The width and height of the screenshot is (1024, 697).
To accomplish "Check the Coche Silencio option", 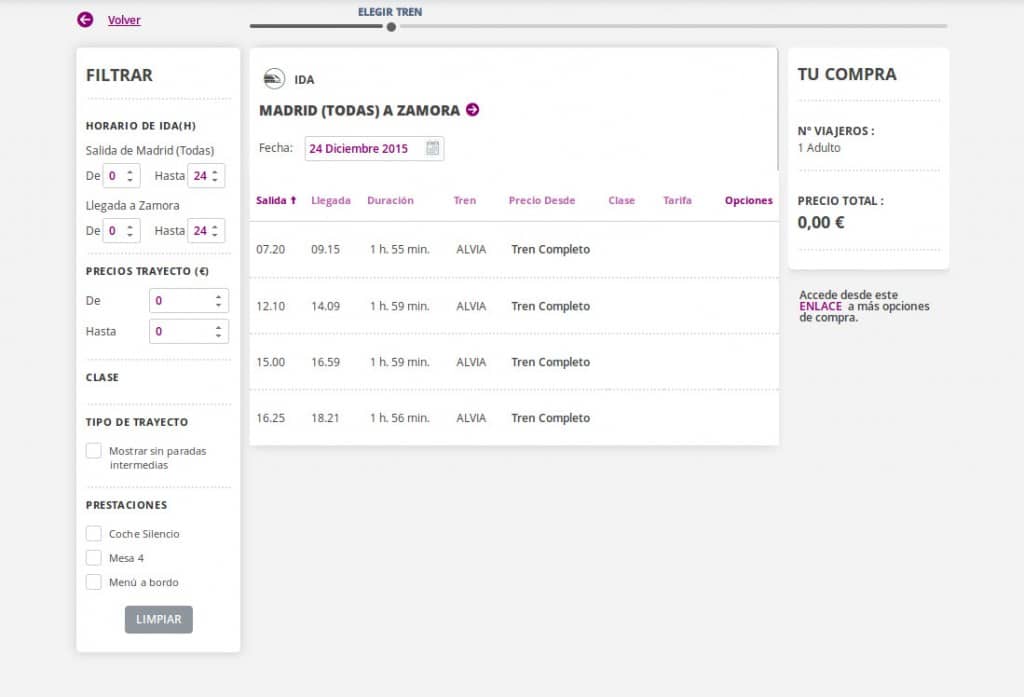I will (94, 533).
